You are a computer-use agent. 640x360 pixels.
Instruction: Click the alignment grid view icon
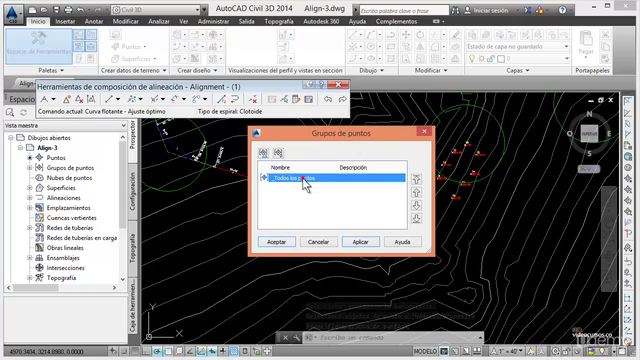pyautogui.click(x=309, y=99)
